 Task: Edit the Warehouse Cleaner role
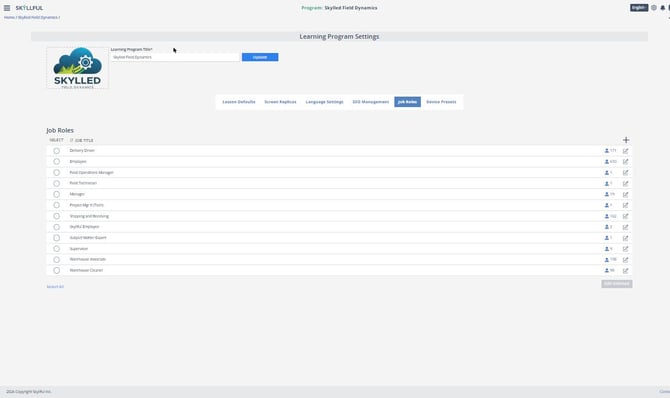click(x=625, y=271)
